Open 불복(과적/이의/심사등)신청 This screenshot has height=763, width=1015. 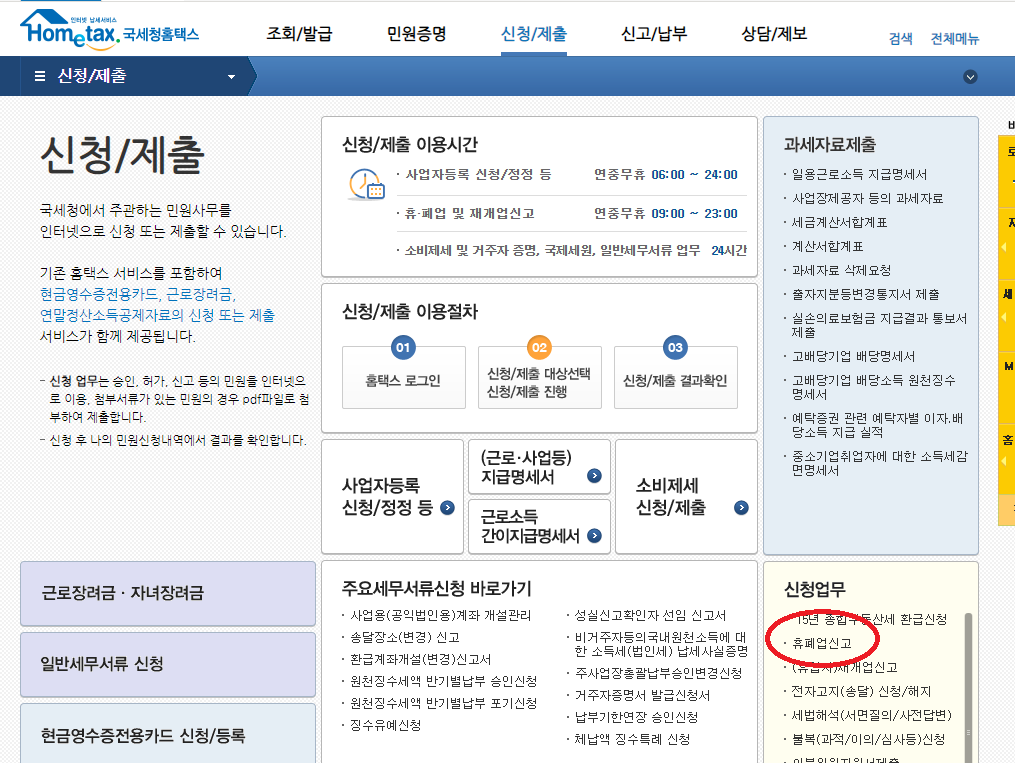click(868, 740)
